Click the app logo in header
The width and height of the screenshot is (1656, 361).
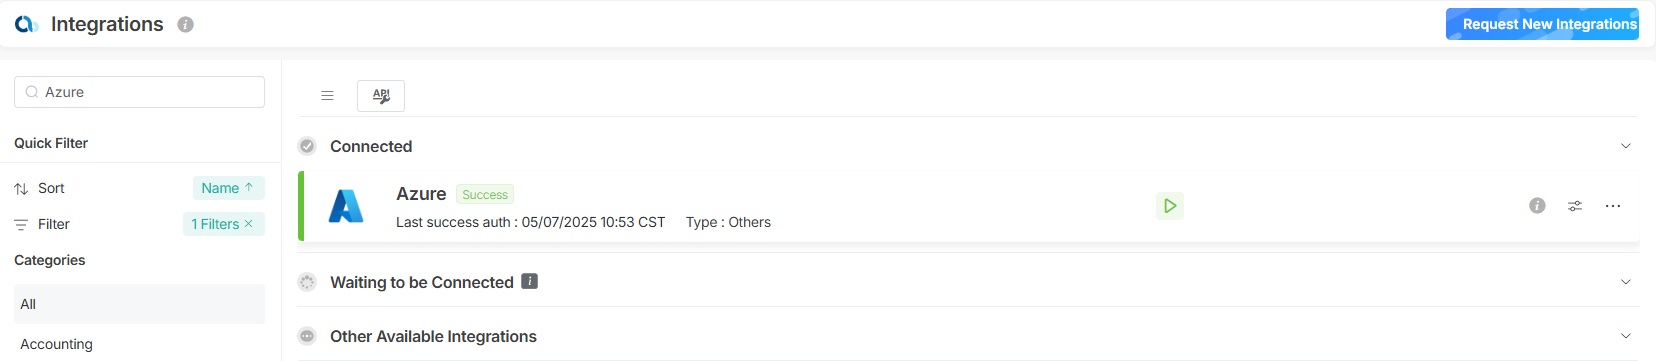26,24
